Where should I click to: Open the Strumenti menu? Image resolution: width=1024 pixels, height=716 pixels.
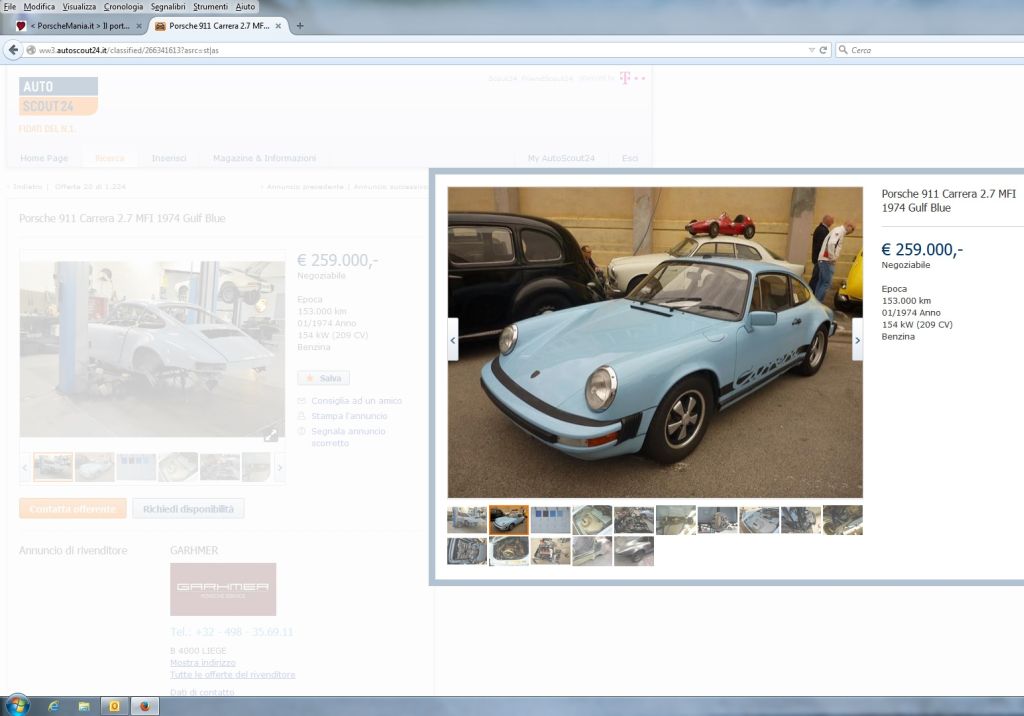[210, 7]
